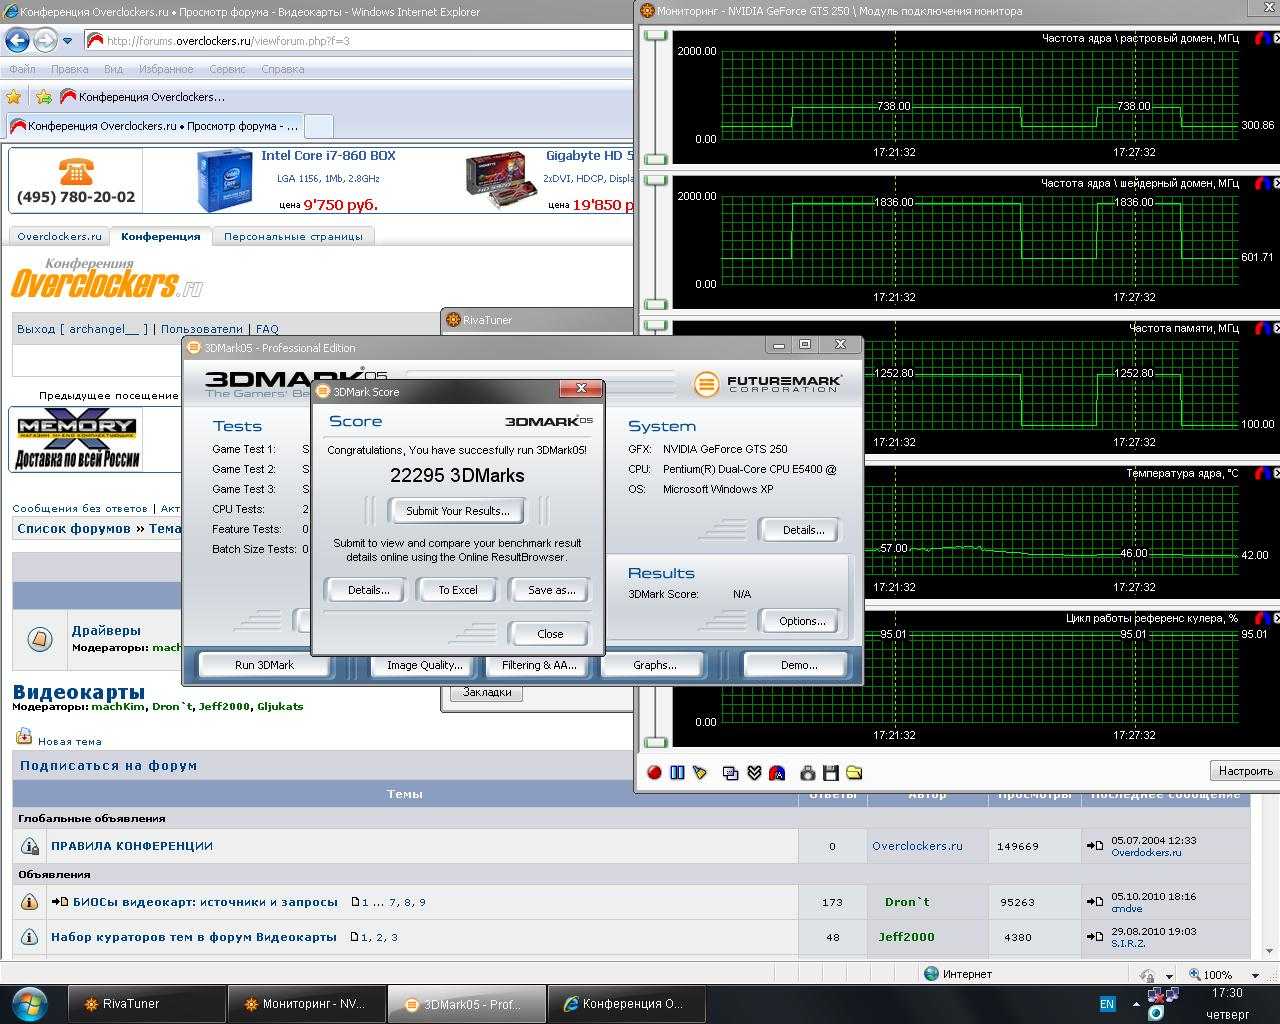The width and height of the screenshot is (1280, 1024).
Task: Open the Подписаться на форум link
Action: pyautogui.click(x=108, y=766)
